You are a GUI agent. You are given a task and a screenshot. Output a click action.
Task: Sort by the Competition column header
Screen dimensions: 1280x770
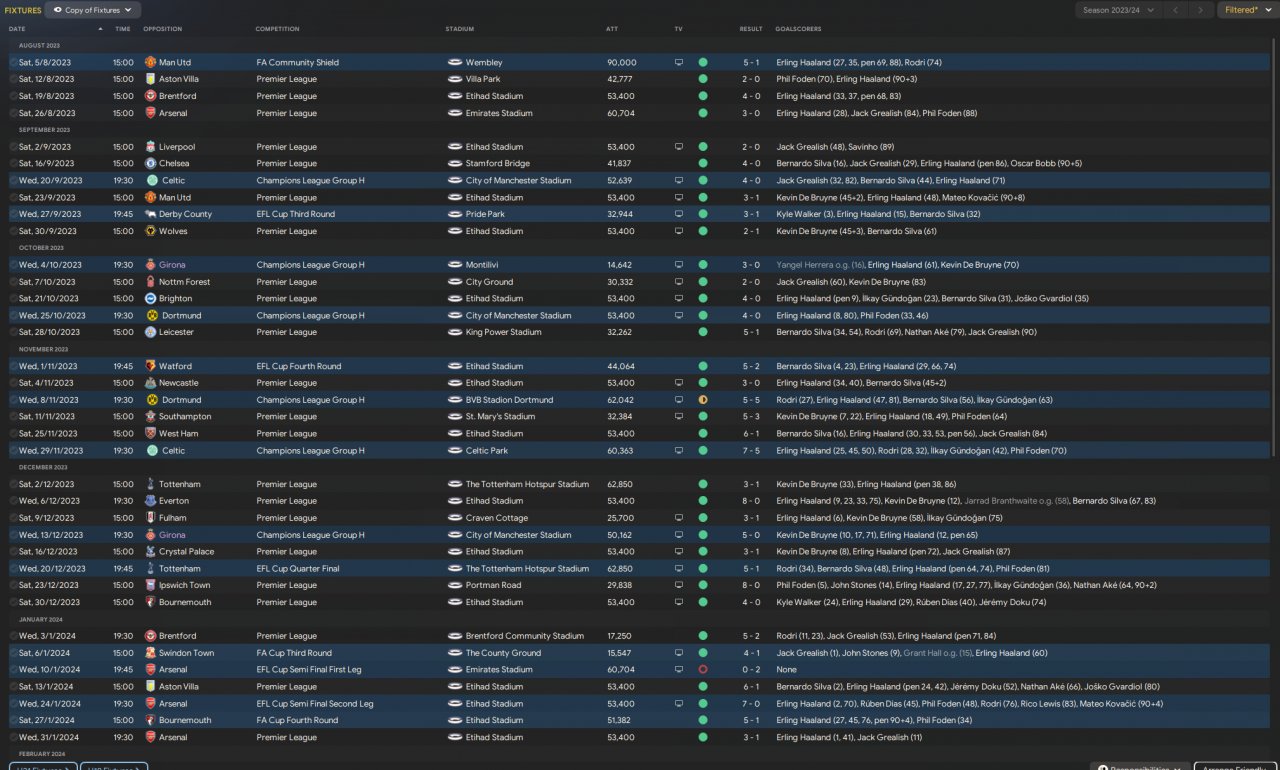(x=277, y=29)
